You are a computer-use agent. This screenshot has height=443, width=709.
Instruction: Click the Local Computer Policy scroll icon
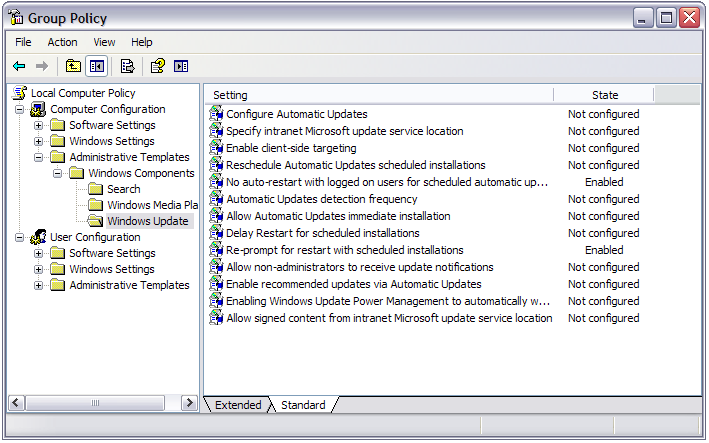click(x=19, y=93)
